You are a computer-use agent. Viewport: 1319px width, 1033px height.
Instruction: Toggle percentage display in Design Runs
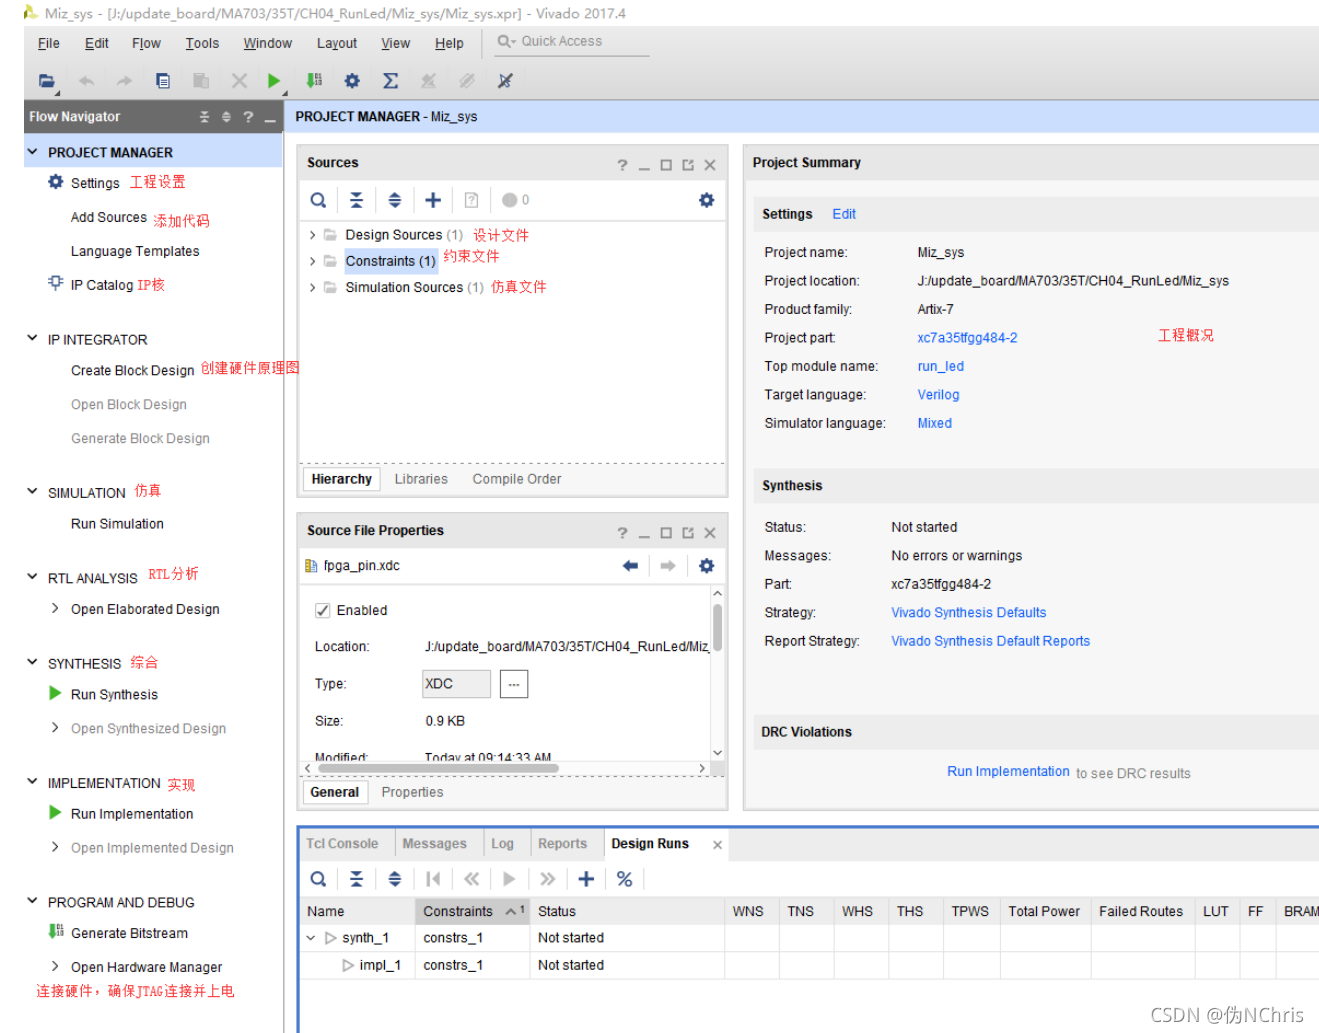tap(624, 879)
